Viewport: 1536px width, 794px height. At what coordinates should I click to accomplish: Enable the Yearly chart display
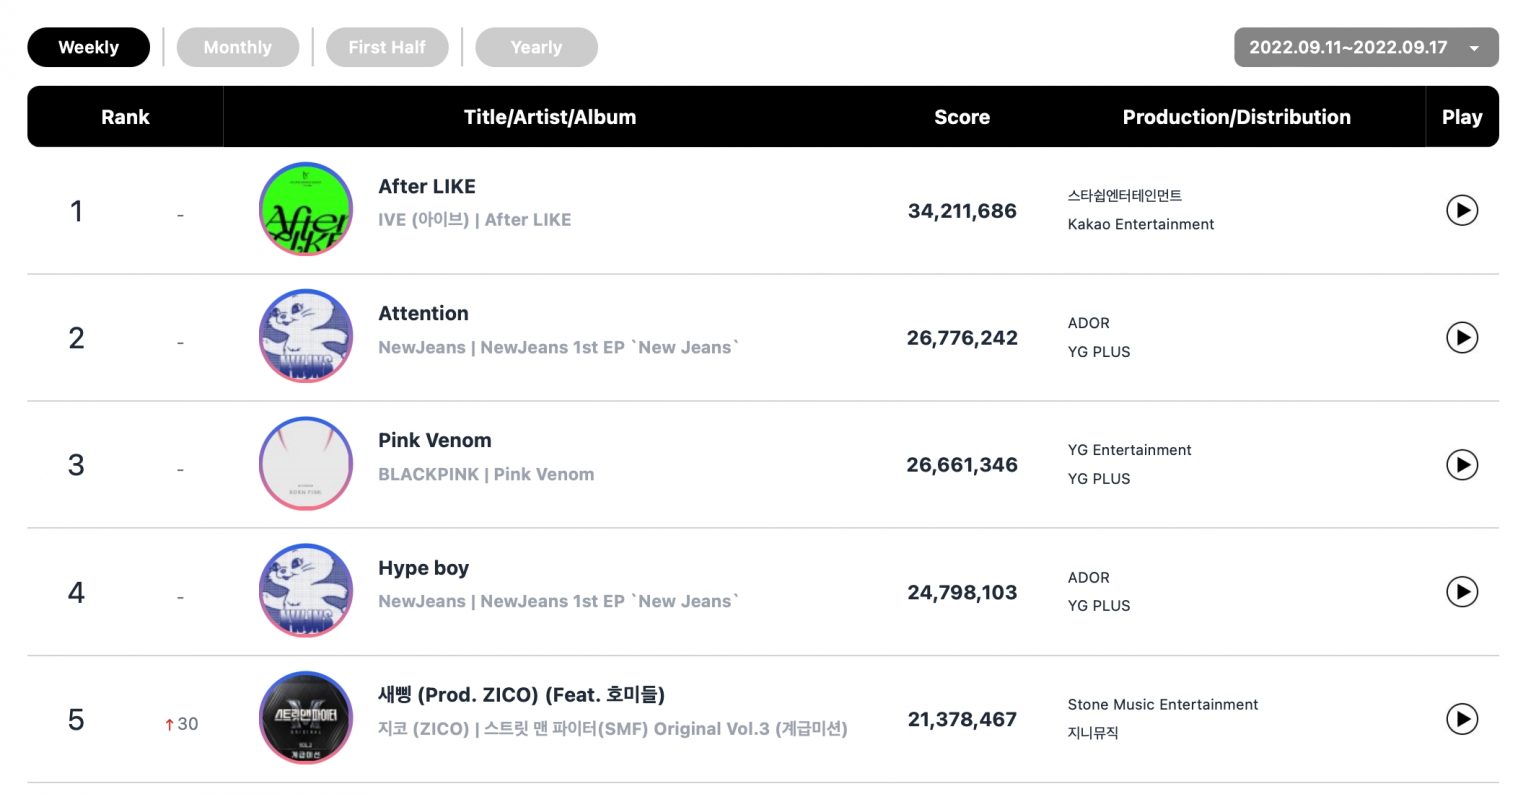click(x=536, y=46)
